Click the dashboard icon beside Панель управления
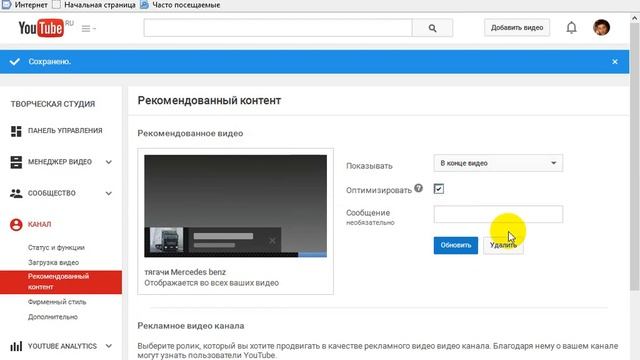 coord(16,131)
